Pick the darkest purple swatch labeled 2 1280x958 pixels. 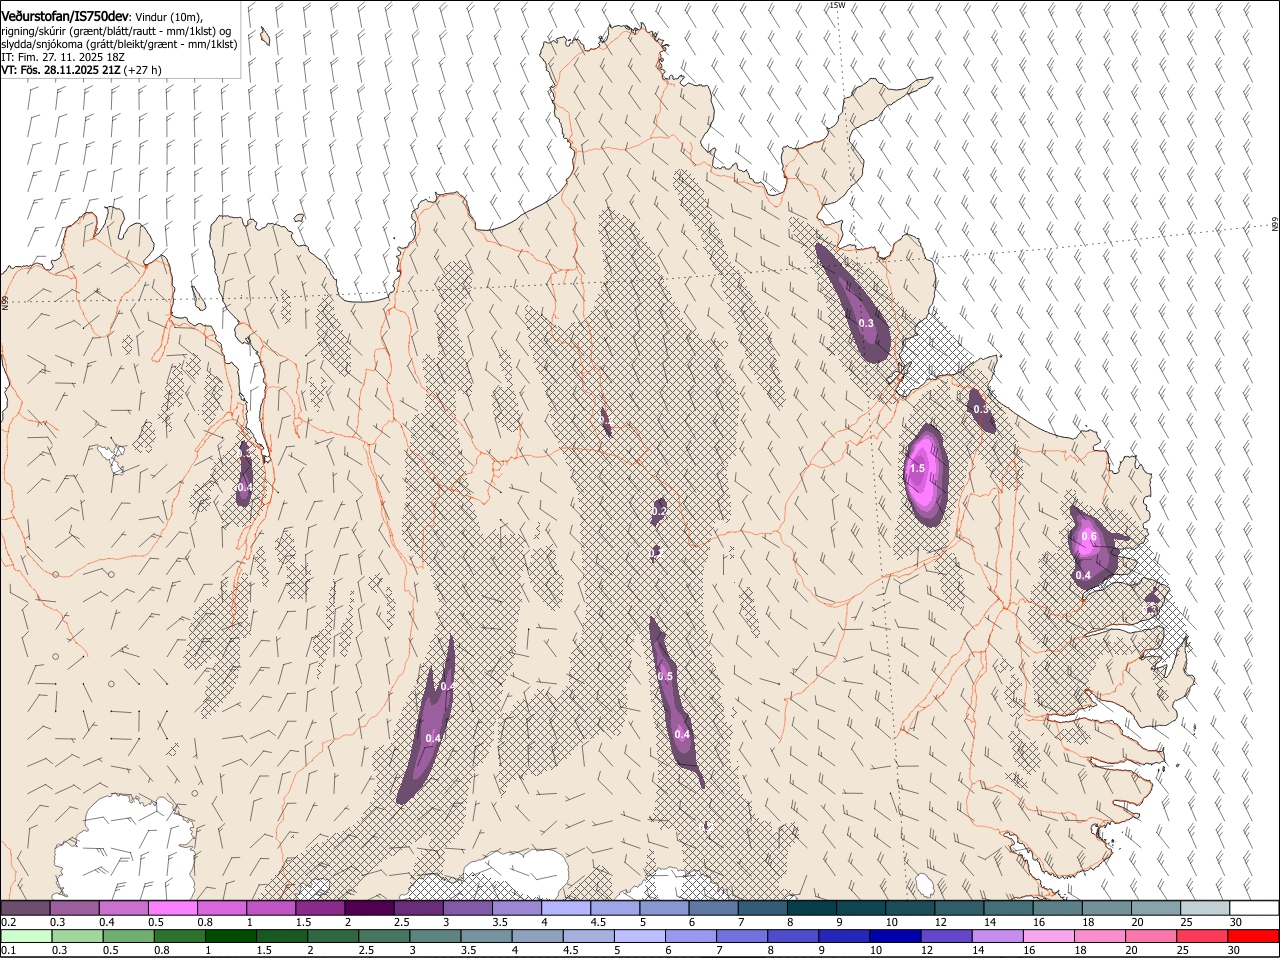click(x=369, y=907)
